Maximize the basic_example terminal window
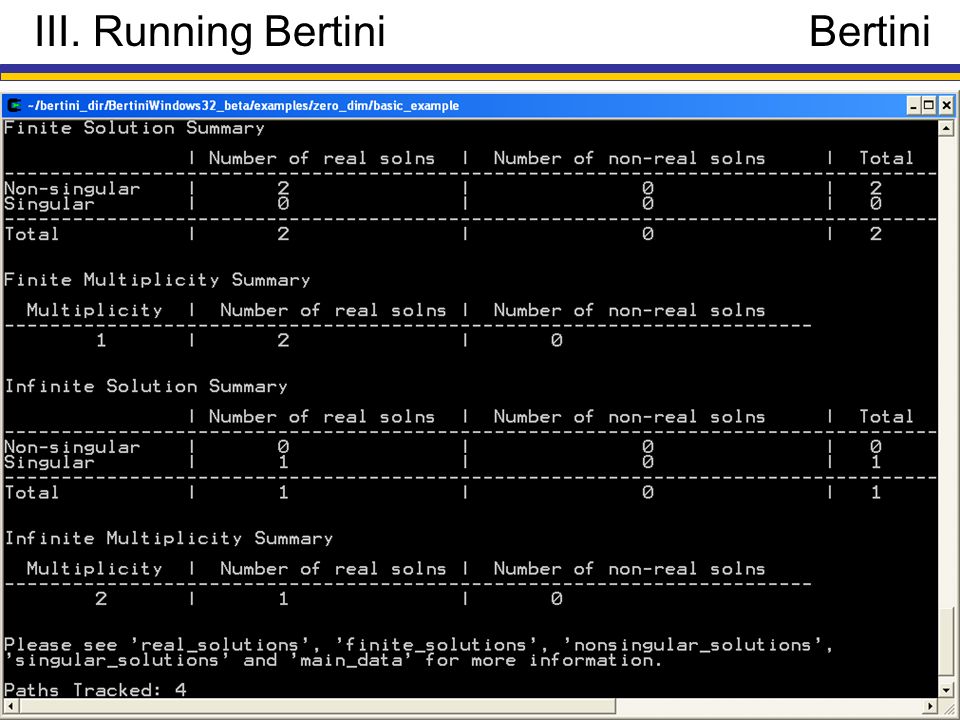The image size is (960, 720). [x=929, y=105]
